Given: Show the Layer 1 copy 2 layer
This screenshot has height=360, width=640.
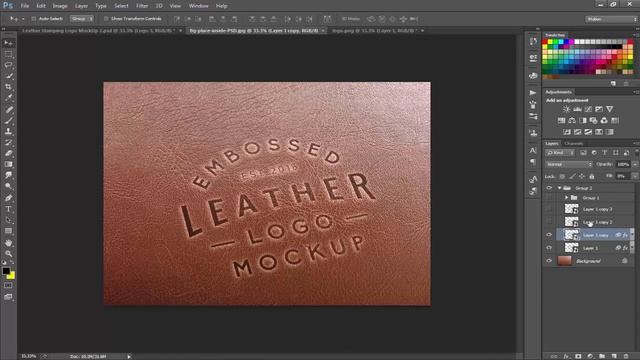Looking at the screenshot, I should point(549,222).
